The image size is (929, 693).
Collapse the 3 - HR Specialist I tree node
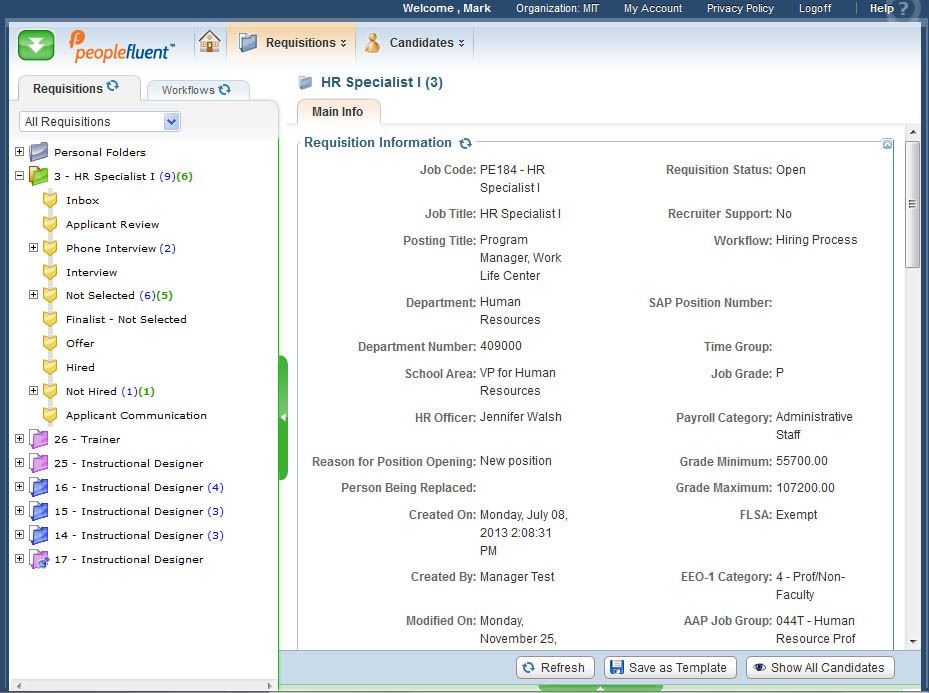(19, 176)
